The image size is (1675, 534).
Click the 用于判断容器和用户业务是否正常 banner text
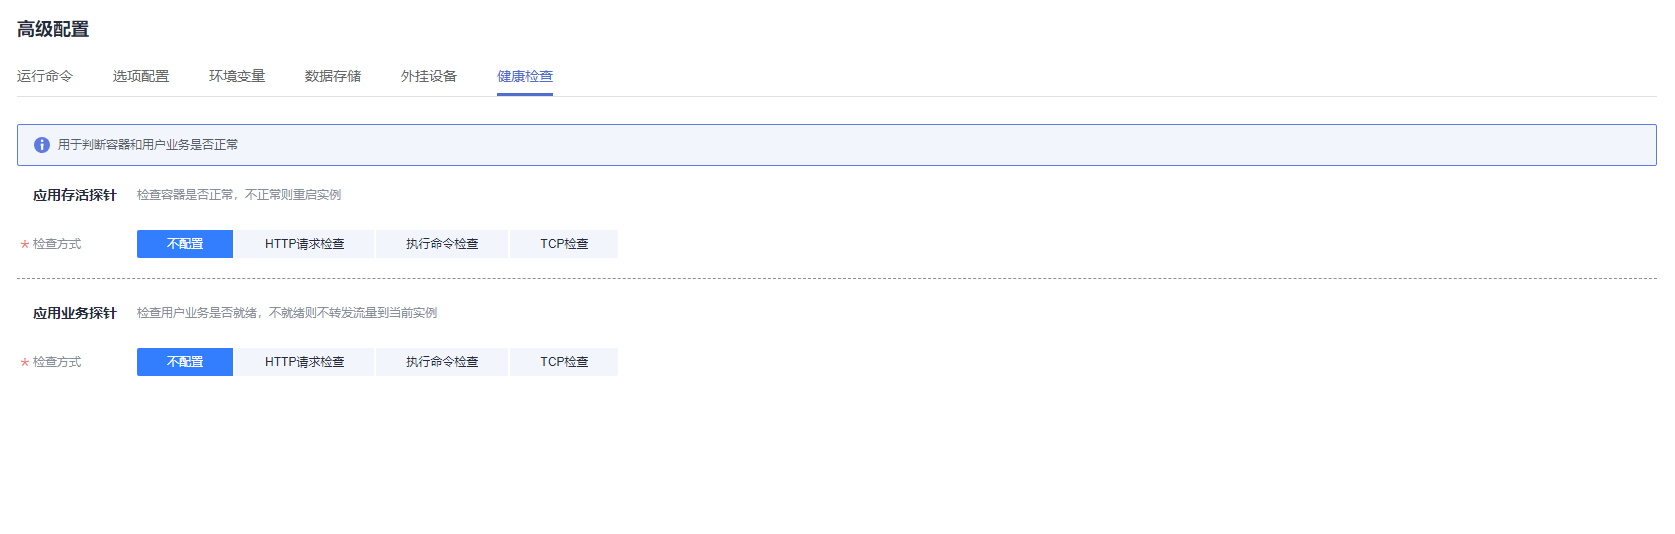pyautogui.click(x=148, y=145)
